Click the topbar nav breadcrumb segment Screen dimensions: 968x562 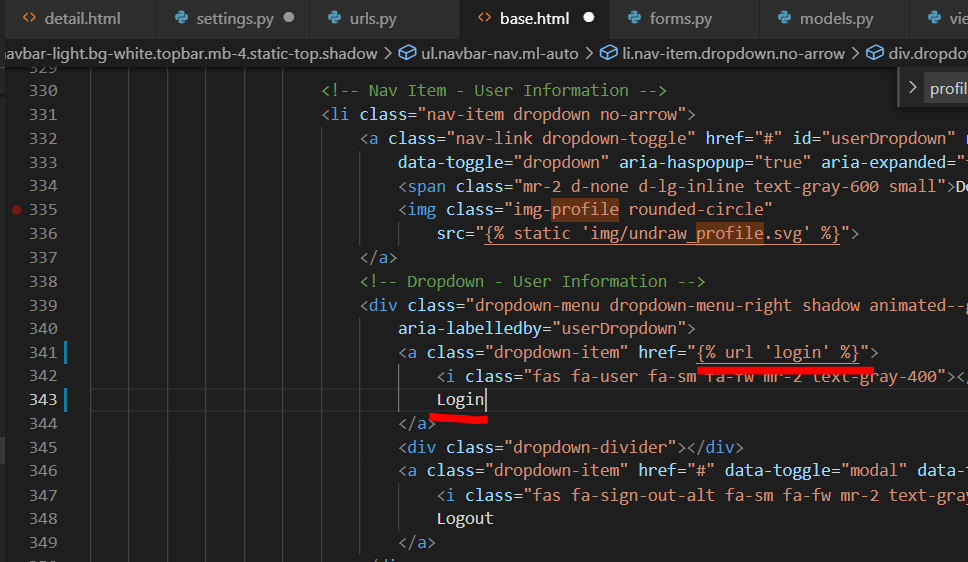click(x=190, y=54)
